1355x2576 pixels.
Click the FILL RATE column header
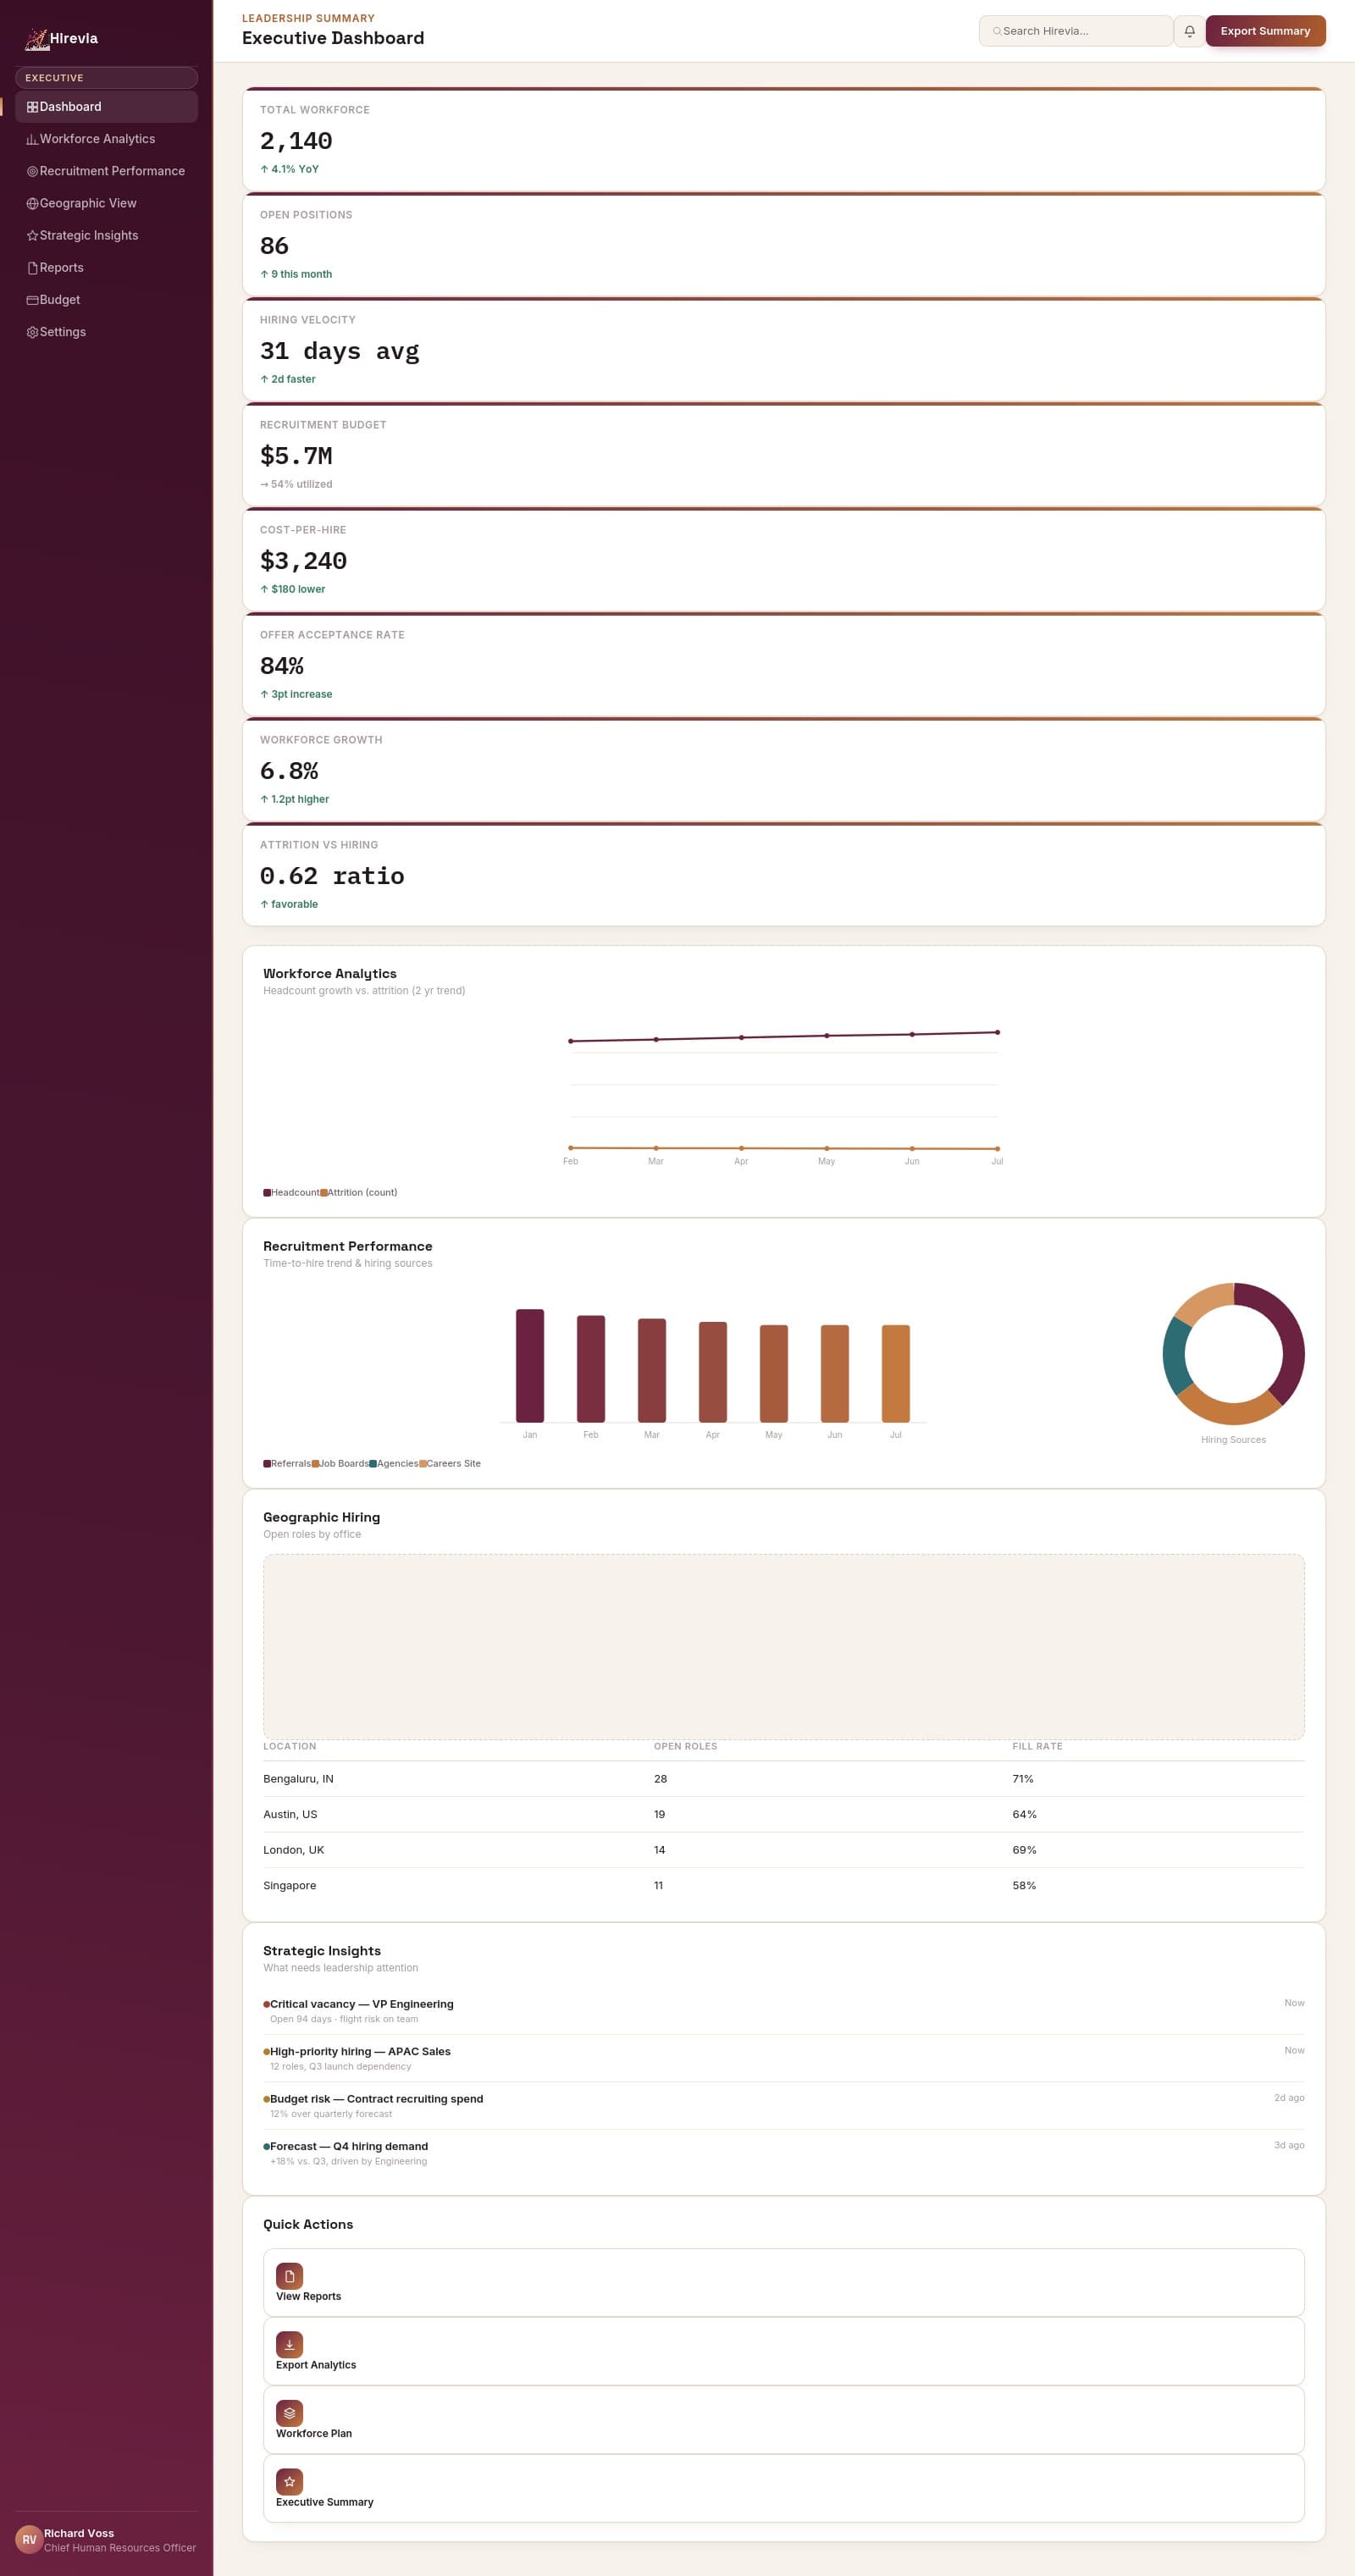1037,1746
